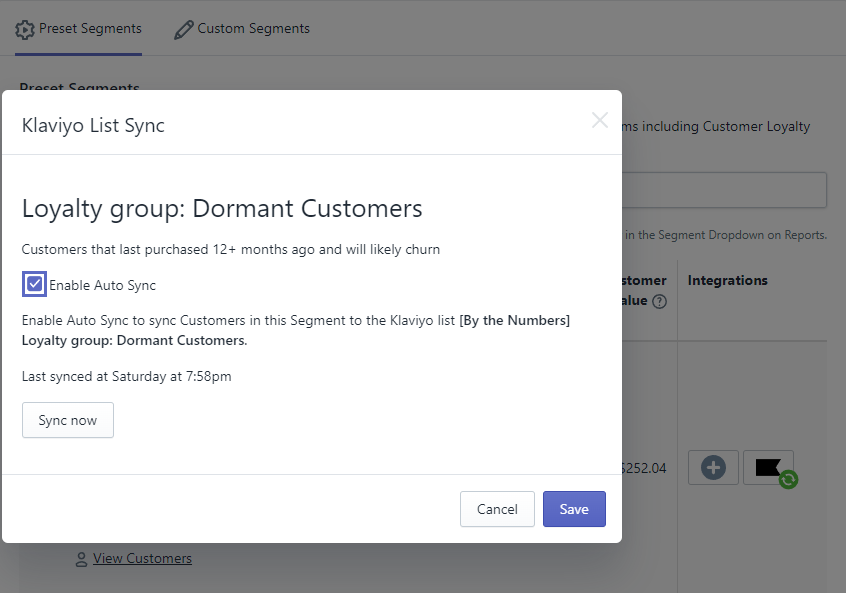Click the green sync badge on Klaviyo icon
Image resolution: width=846 pixels, height=593 pixels.
point(788,479)
